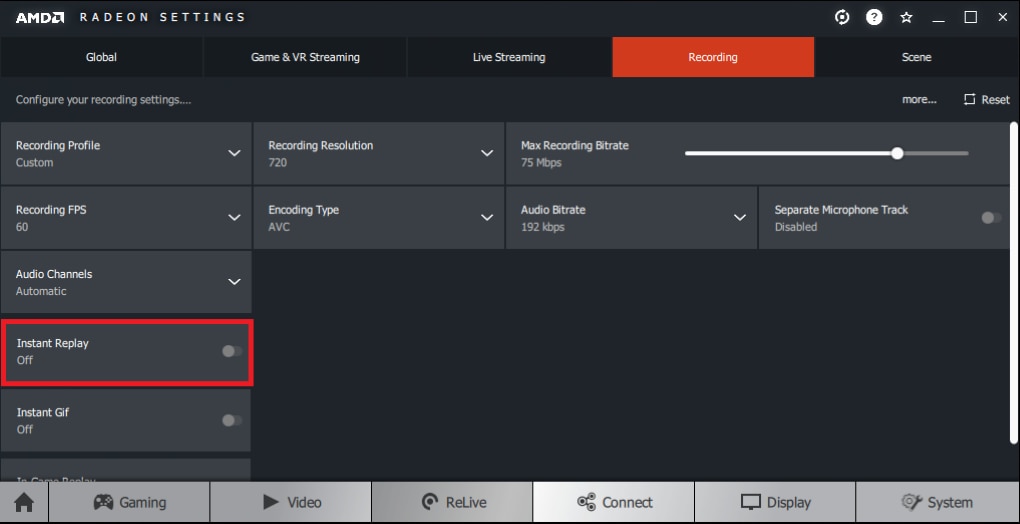Expand the Audio Bitrate dropdown
This screenshot has width=1020, height=524.
(x=631, y=218)
